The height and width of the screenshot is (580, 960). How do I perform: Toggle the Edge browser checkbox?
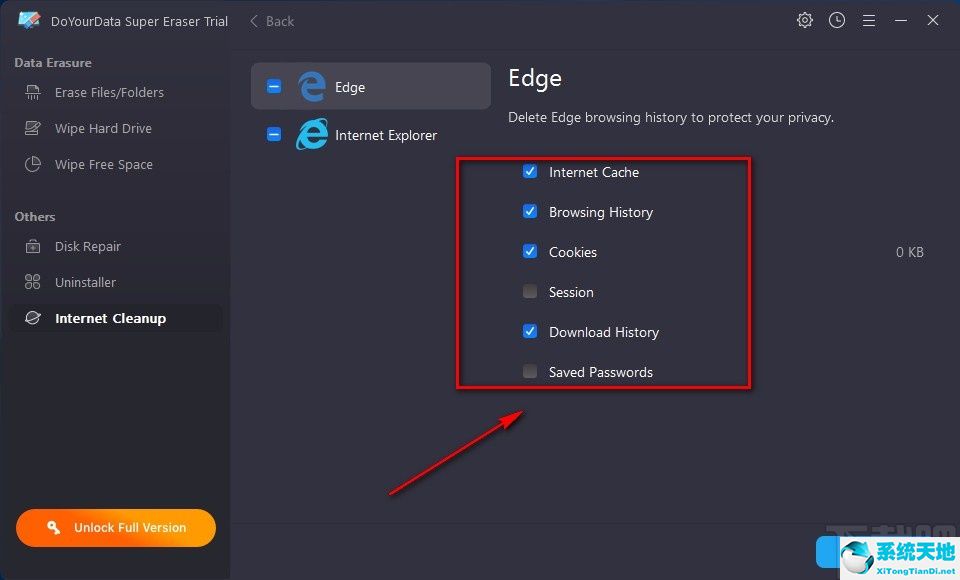coord(274,86)
